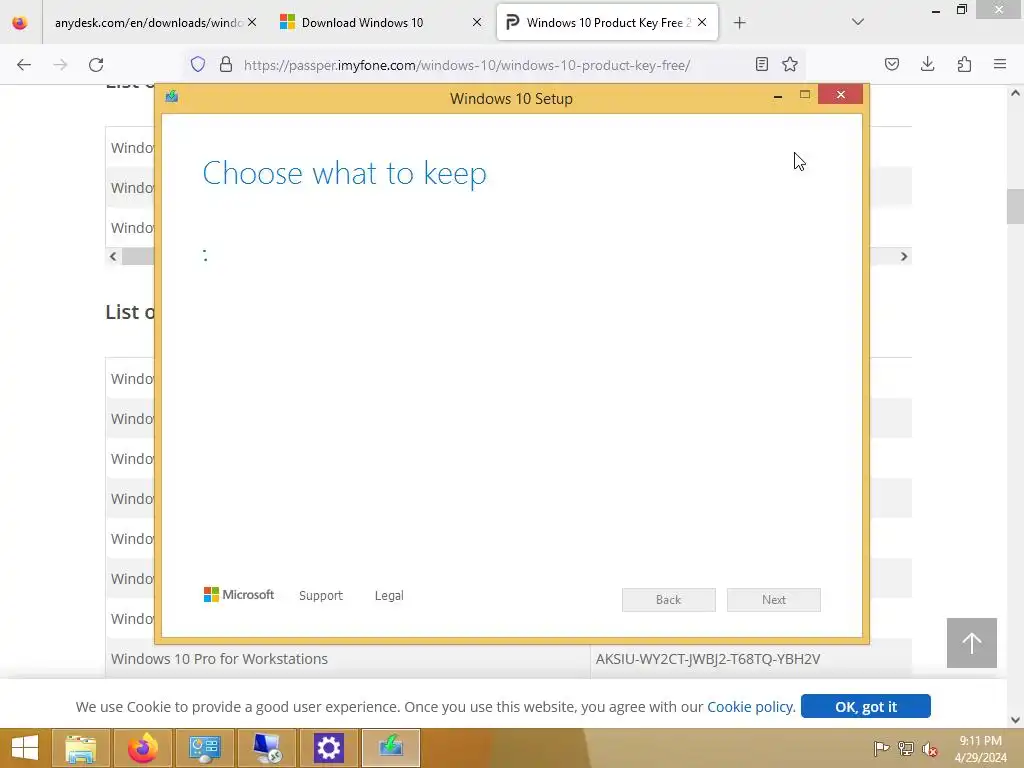The width and height of the screenshot is (1024, 768).
Task: Click the Firefox taskbar icon
Action: point(142,748)
